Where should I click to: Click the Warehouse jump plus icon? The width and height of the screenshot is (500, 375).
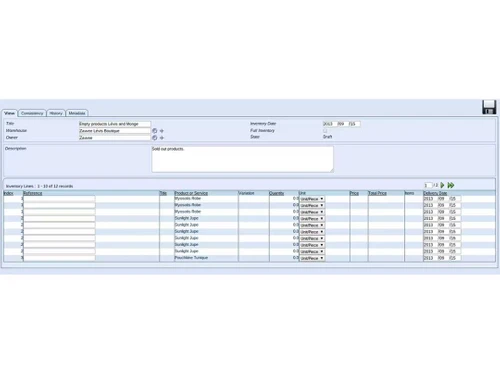162,131
